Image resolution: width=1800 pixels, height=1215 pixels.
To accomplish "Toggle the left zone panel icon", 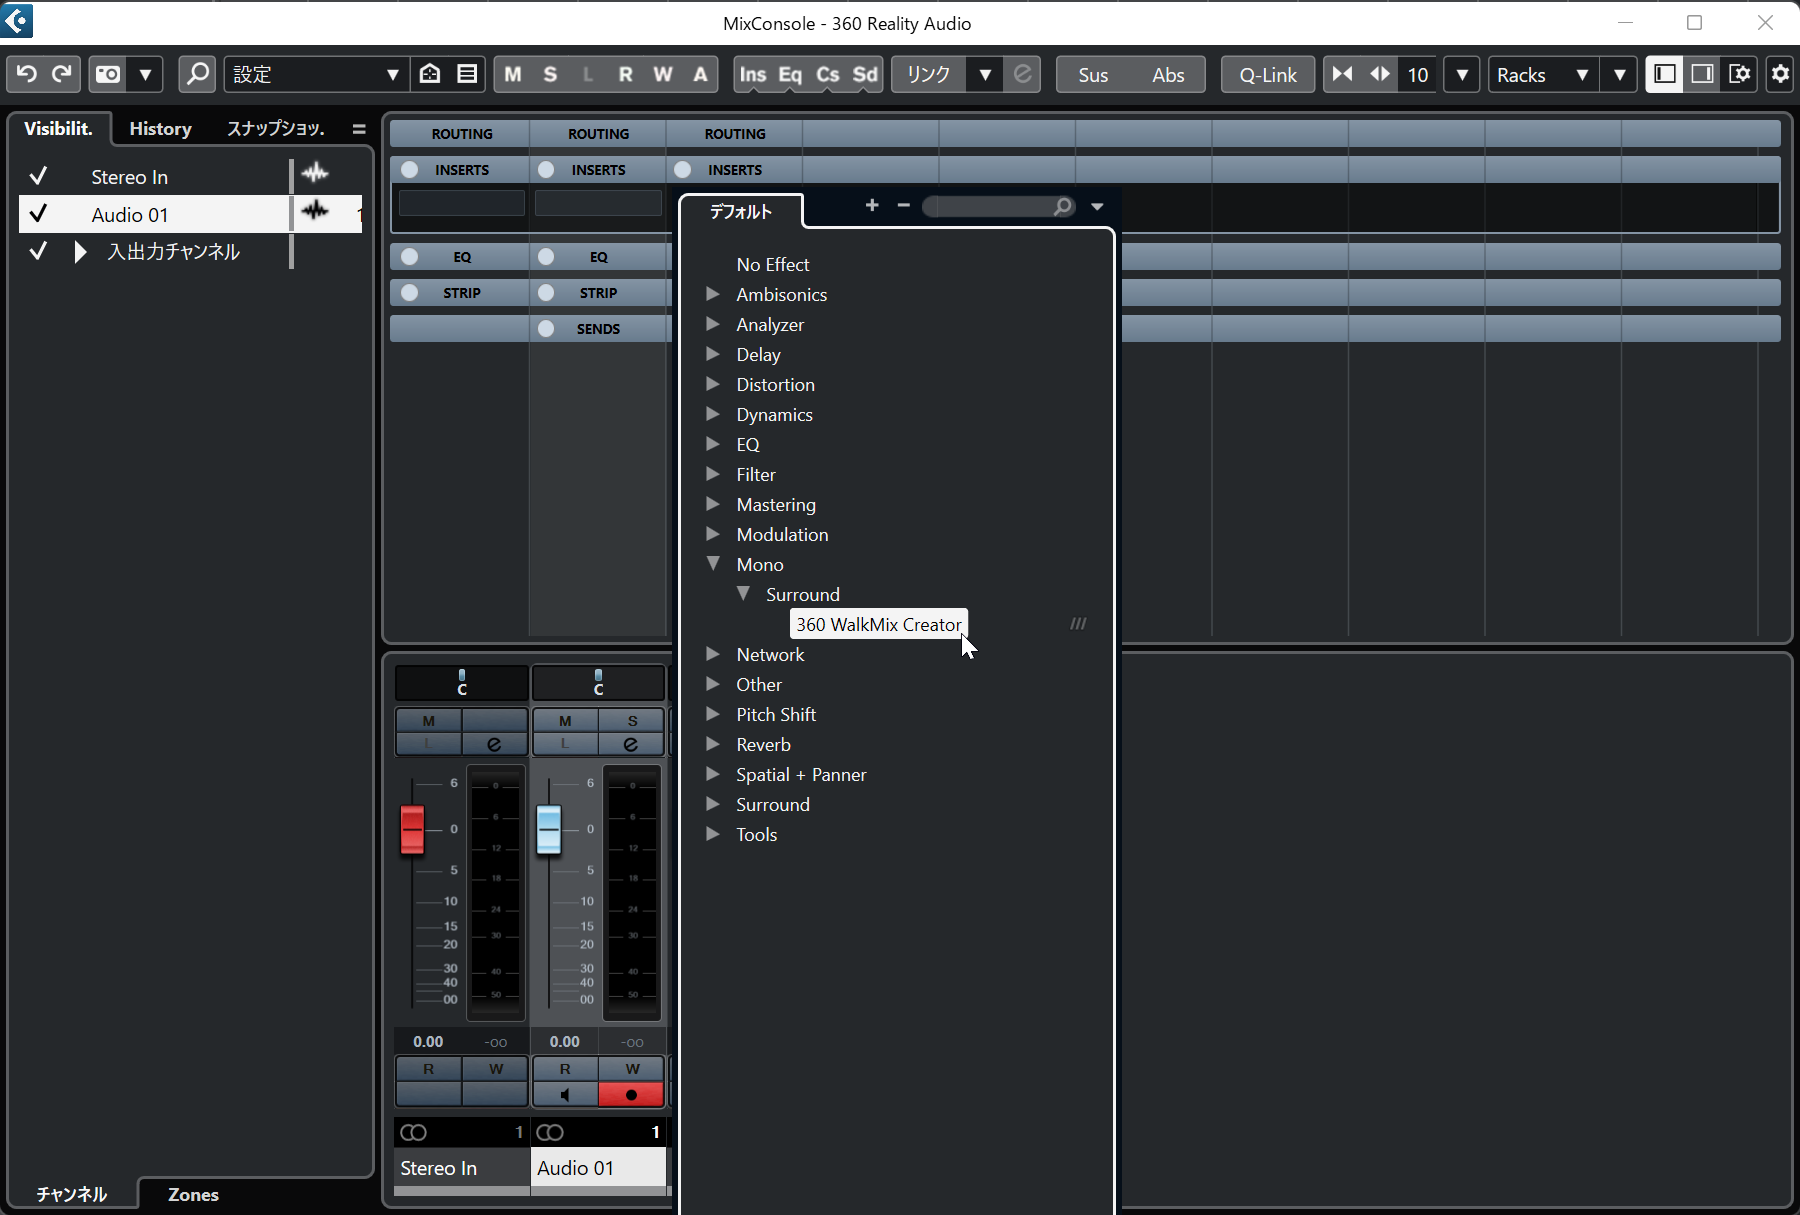I will 1665,74.
